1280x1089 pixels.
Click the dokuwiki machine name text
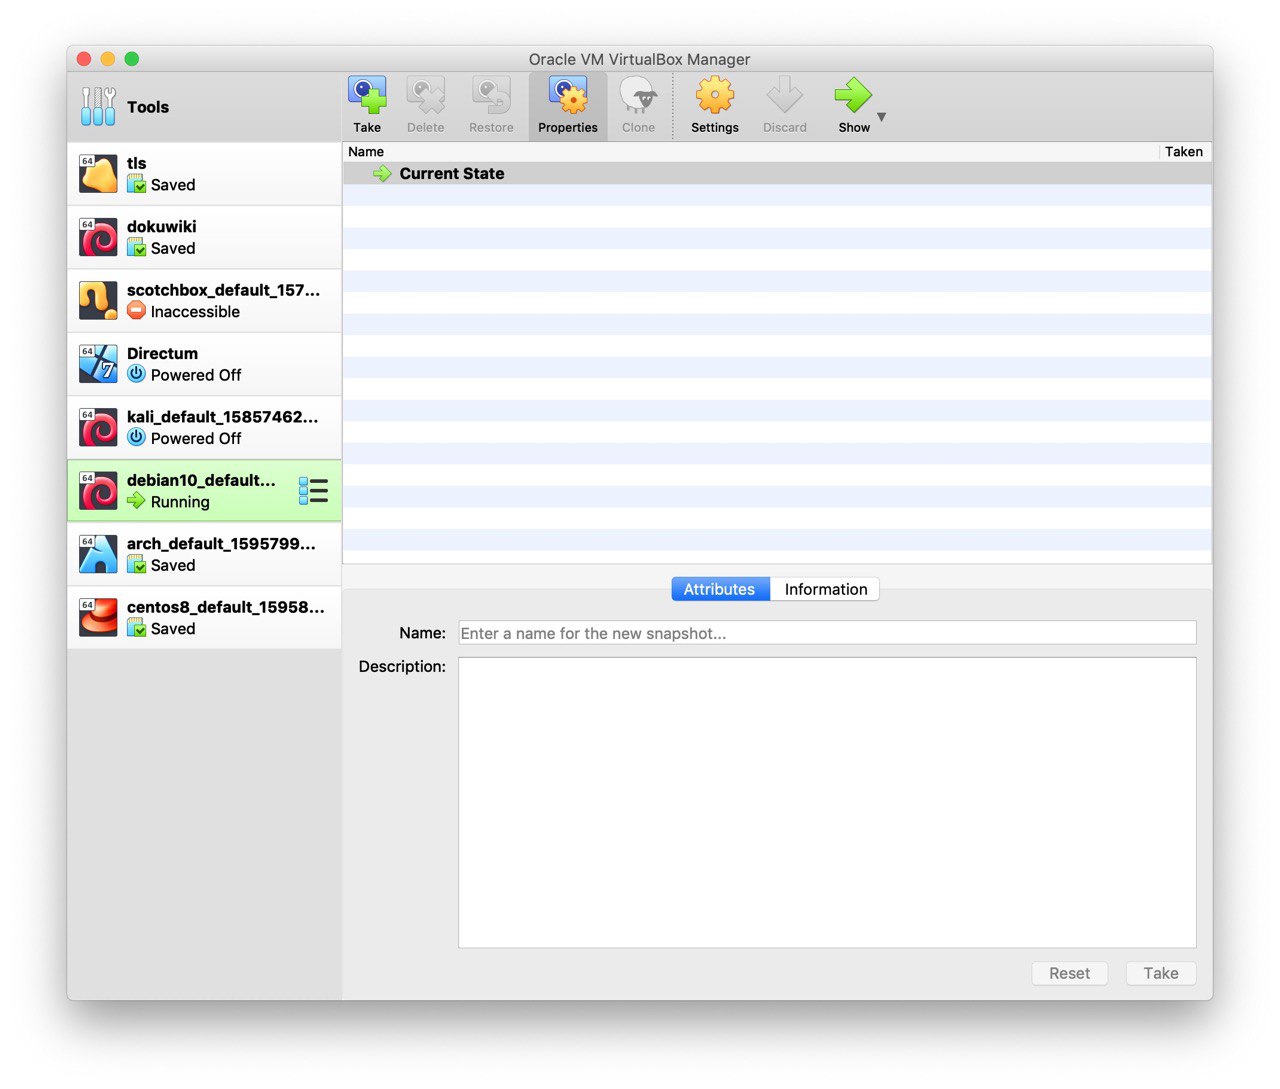(x=162, y=227)
